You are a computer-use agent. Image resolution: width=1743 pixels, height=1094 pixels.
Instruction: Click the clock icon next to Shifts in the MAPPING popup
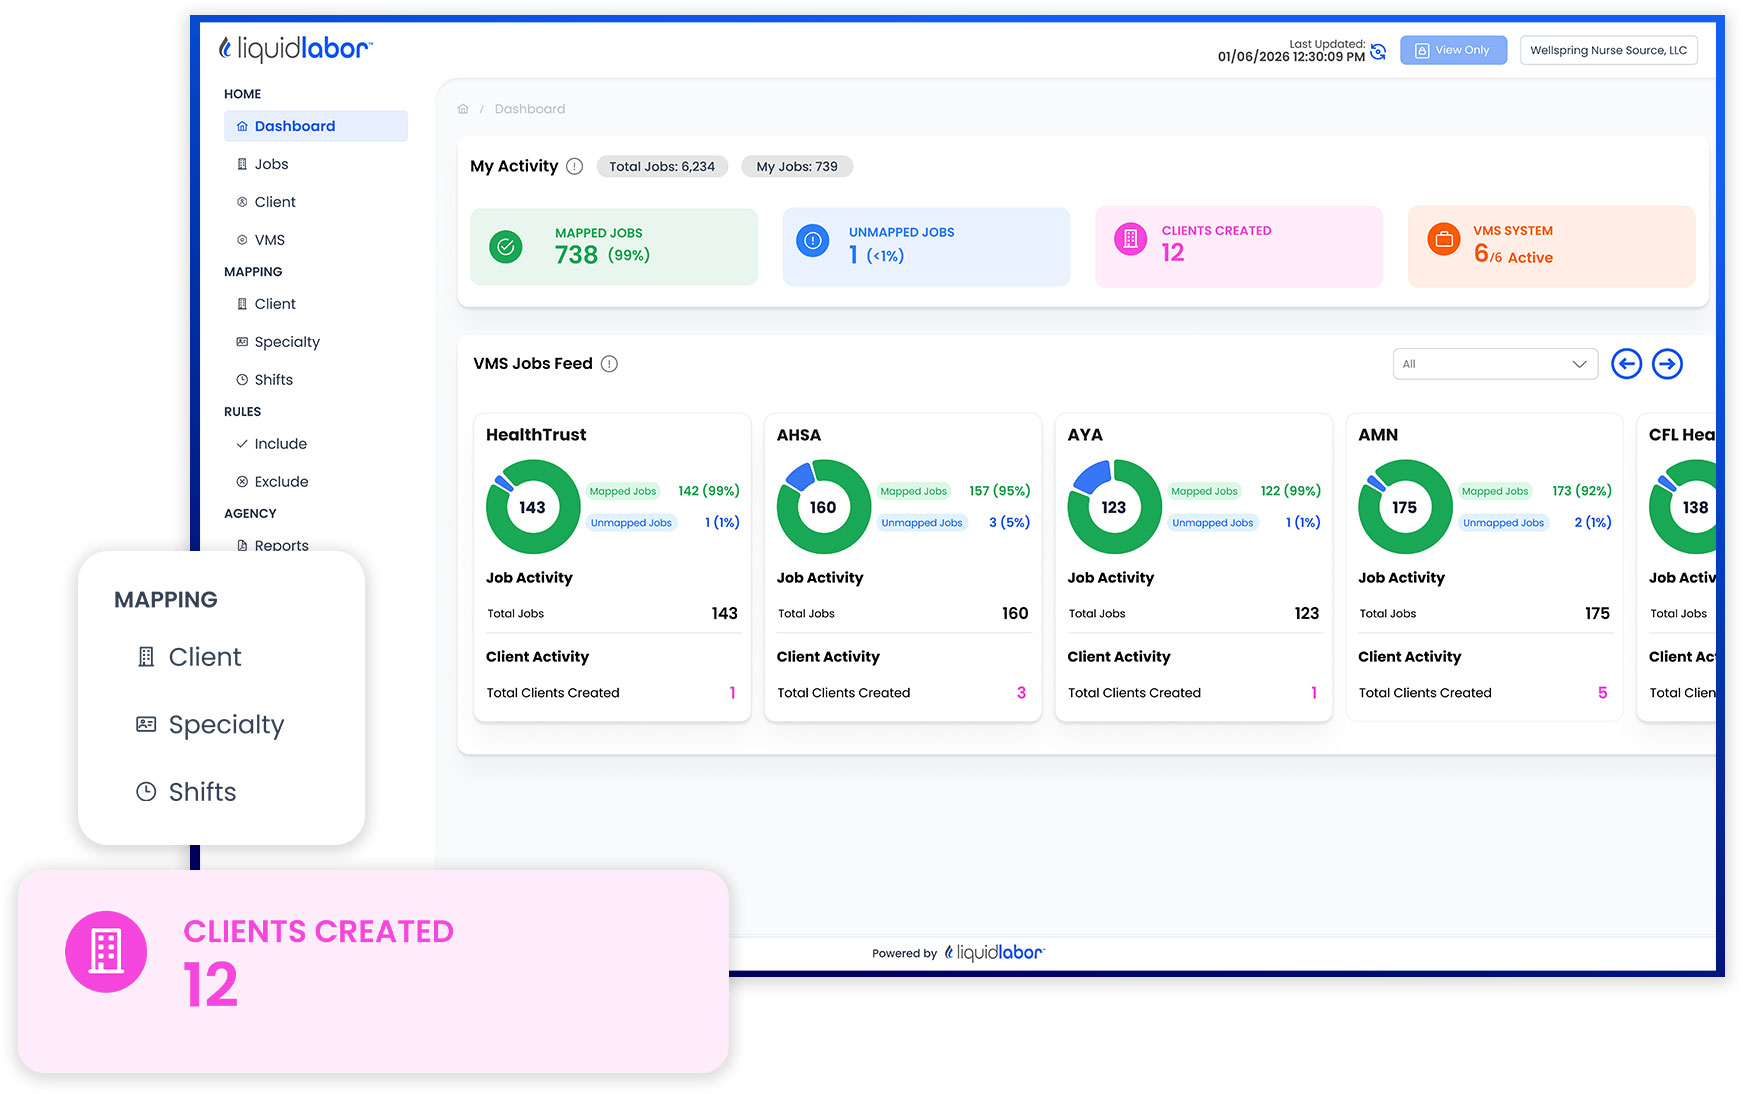146,792
